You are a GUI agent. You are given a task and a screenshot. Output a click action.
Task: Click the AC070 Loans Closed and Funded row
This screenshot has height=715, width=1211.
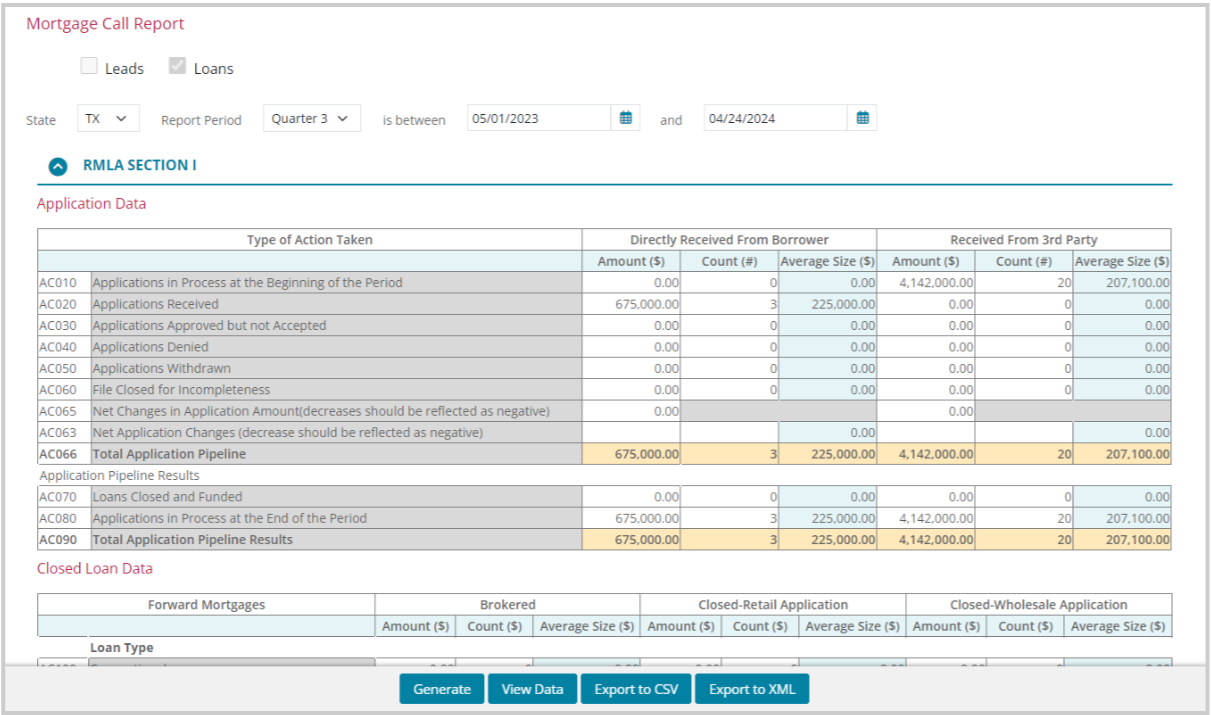point(300,496)
